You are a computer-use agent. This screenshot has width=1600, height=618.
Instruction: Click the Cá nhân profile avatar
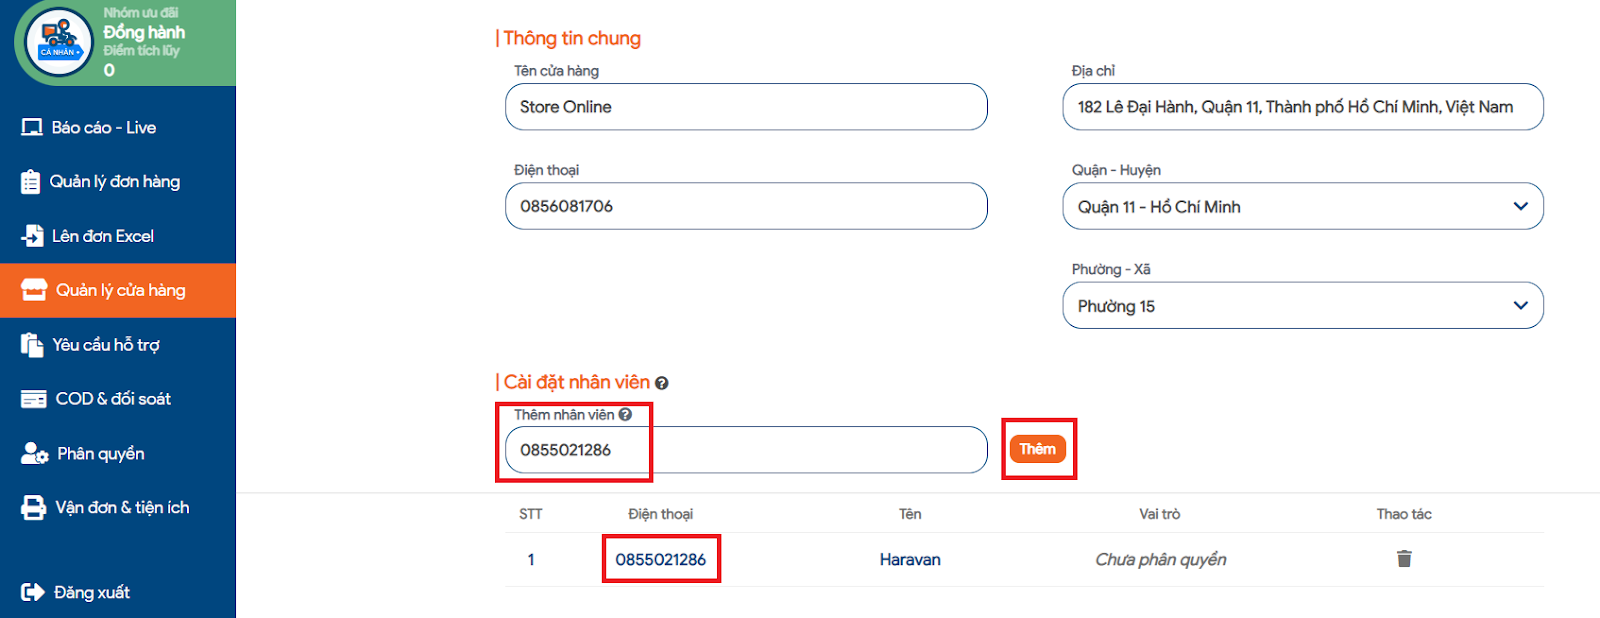coord(59,42)
